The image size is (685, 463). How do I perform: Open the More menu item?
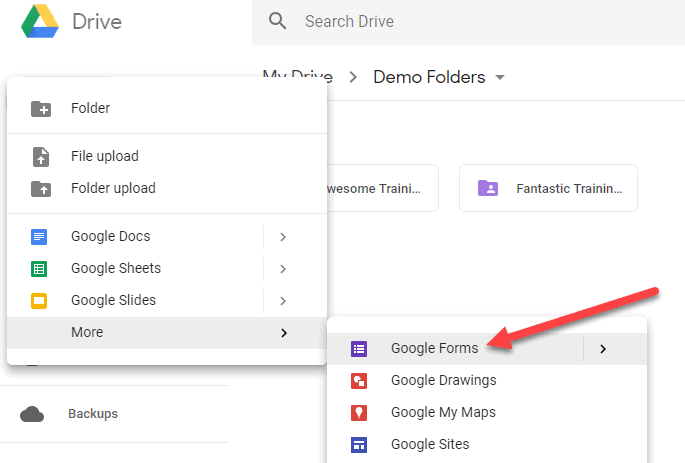point(167,332)
